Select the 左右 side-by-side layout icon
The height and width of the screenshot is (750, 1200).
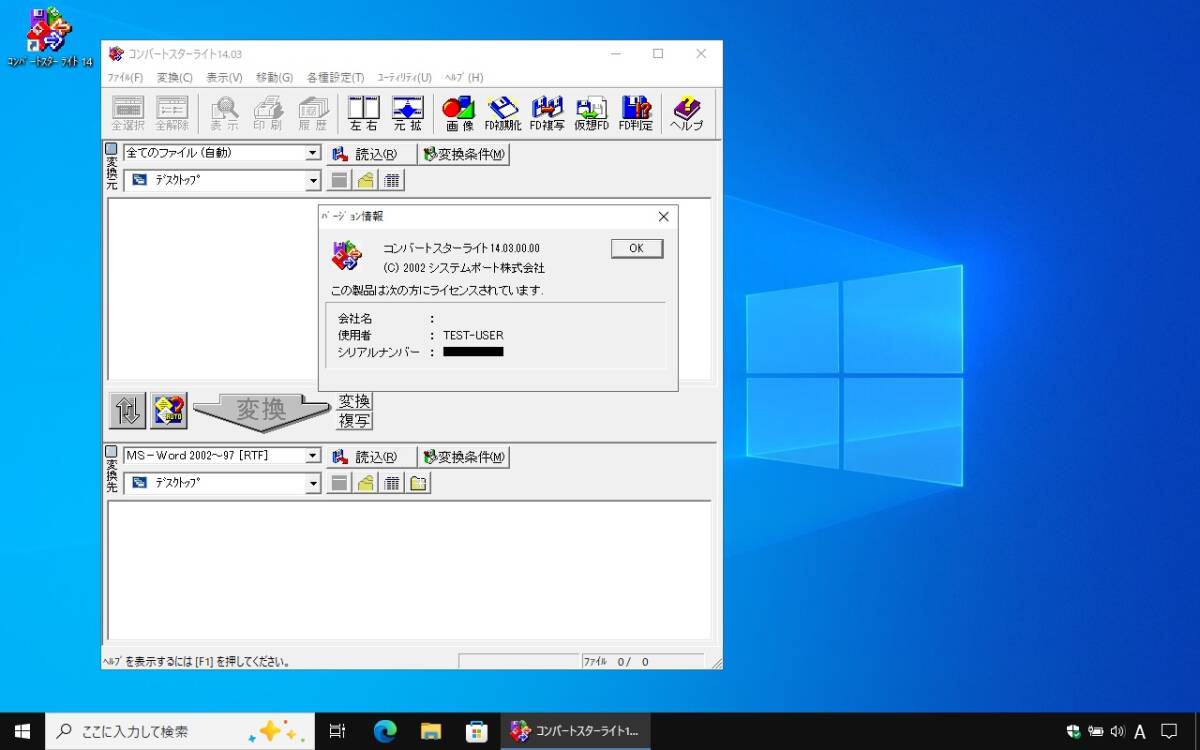pos(364,113)
